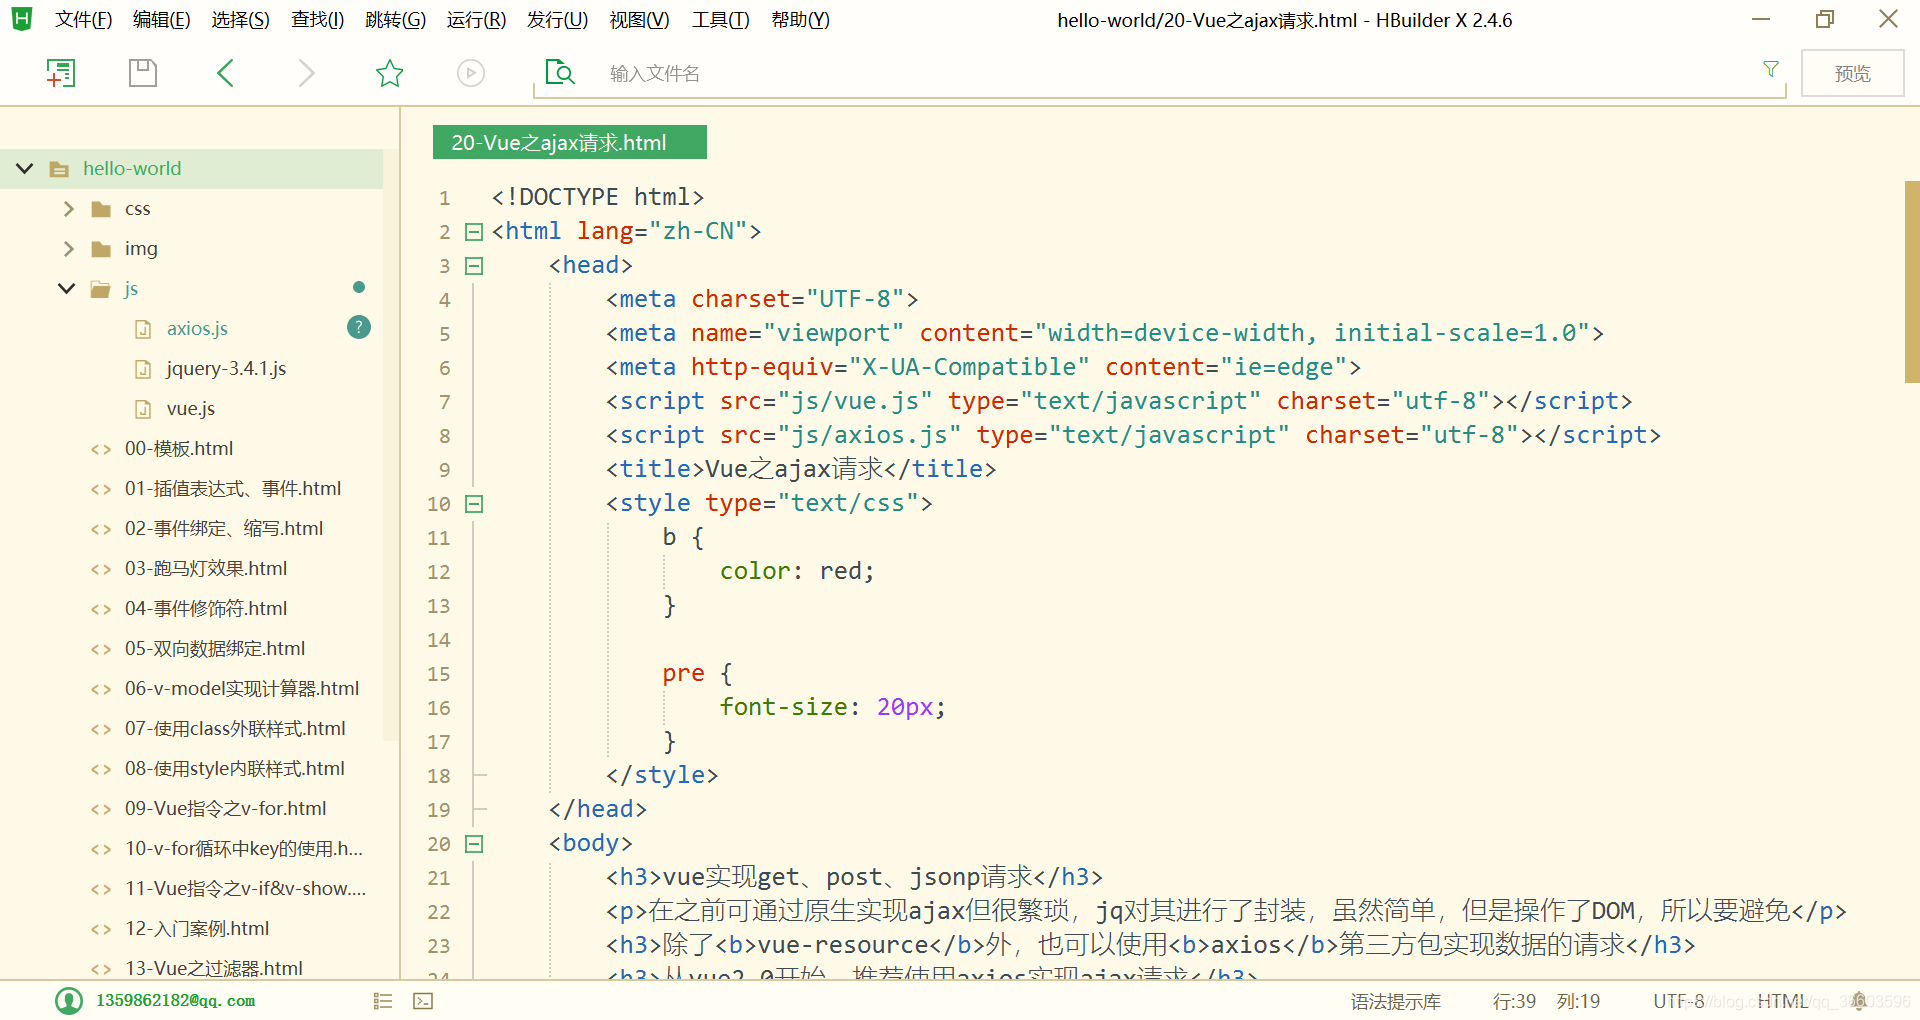Collapse the js folder
The image size is (1920, 1020).
(67, 288)
